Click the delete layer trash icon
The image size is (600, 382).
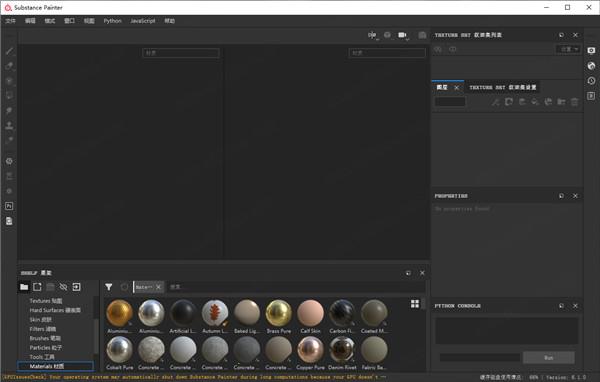[574, 102]
